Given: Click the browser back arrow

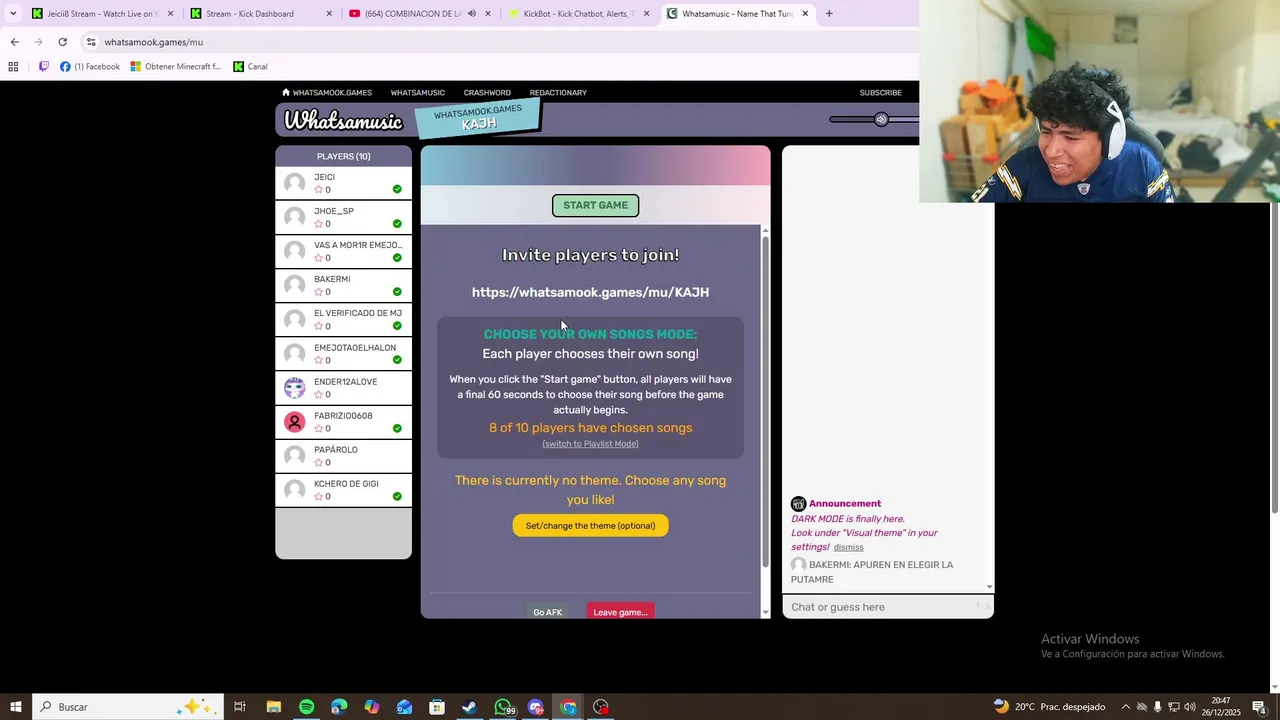Looking at the screenshot, I should [x=14, y=42].
